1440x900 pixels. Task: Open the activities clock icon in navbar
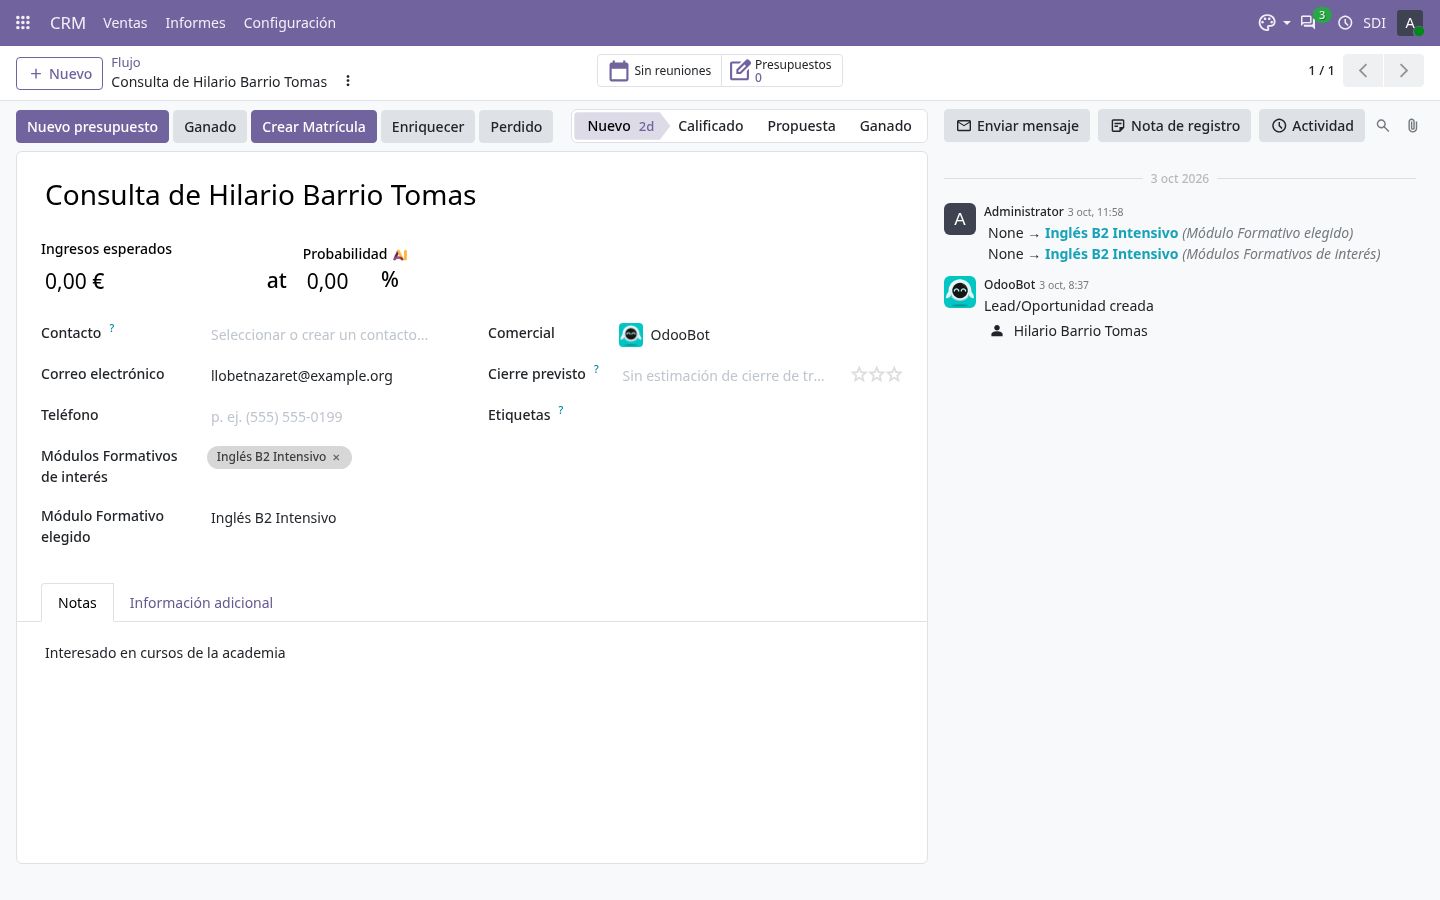1345,23
